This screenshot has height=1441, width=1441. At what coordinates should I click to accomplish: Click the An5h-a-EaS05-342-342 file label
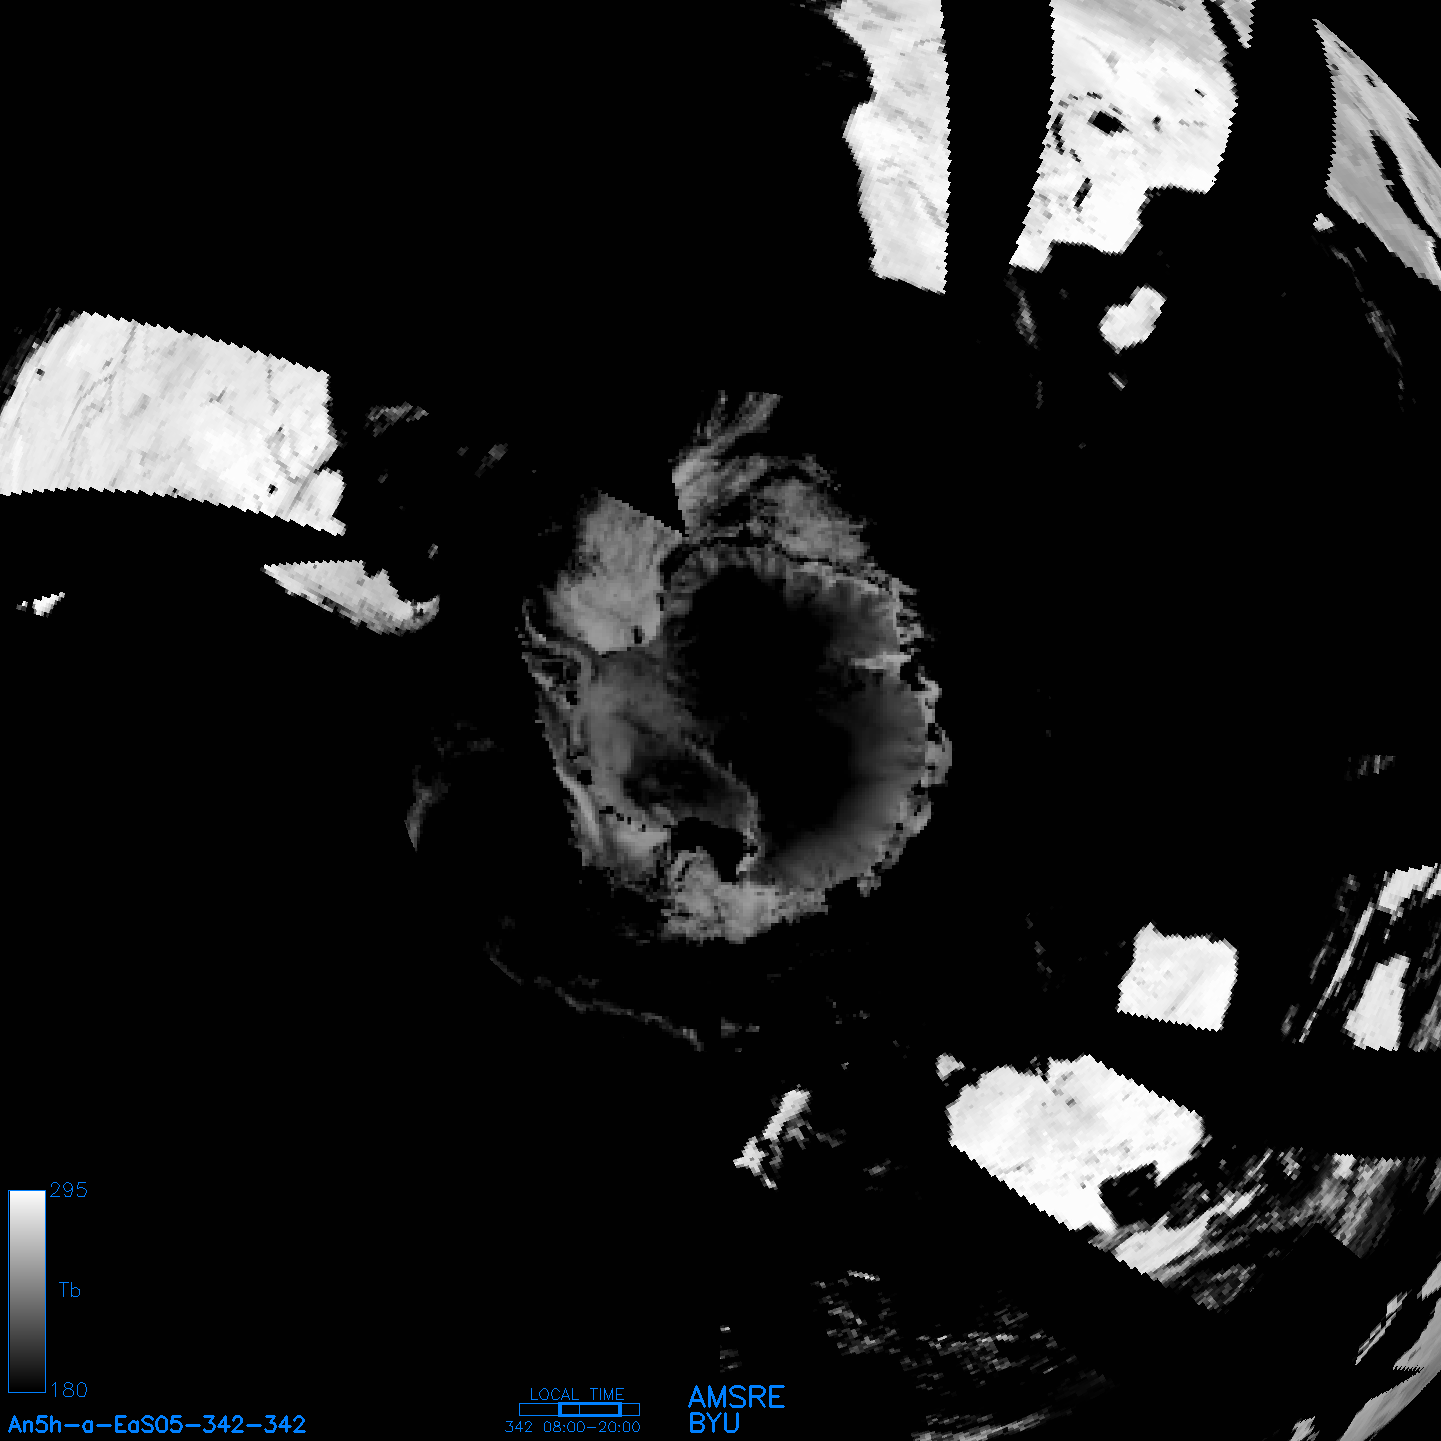(157, 1425)
